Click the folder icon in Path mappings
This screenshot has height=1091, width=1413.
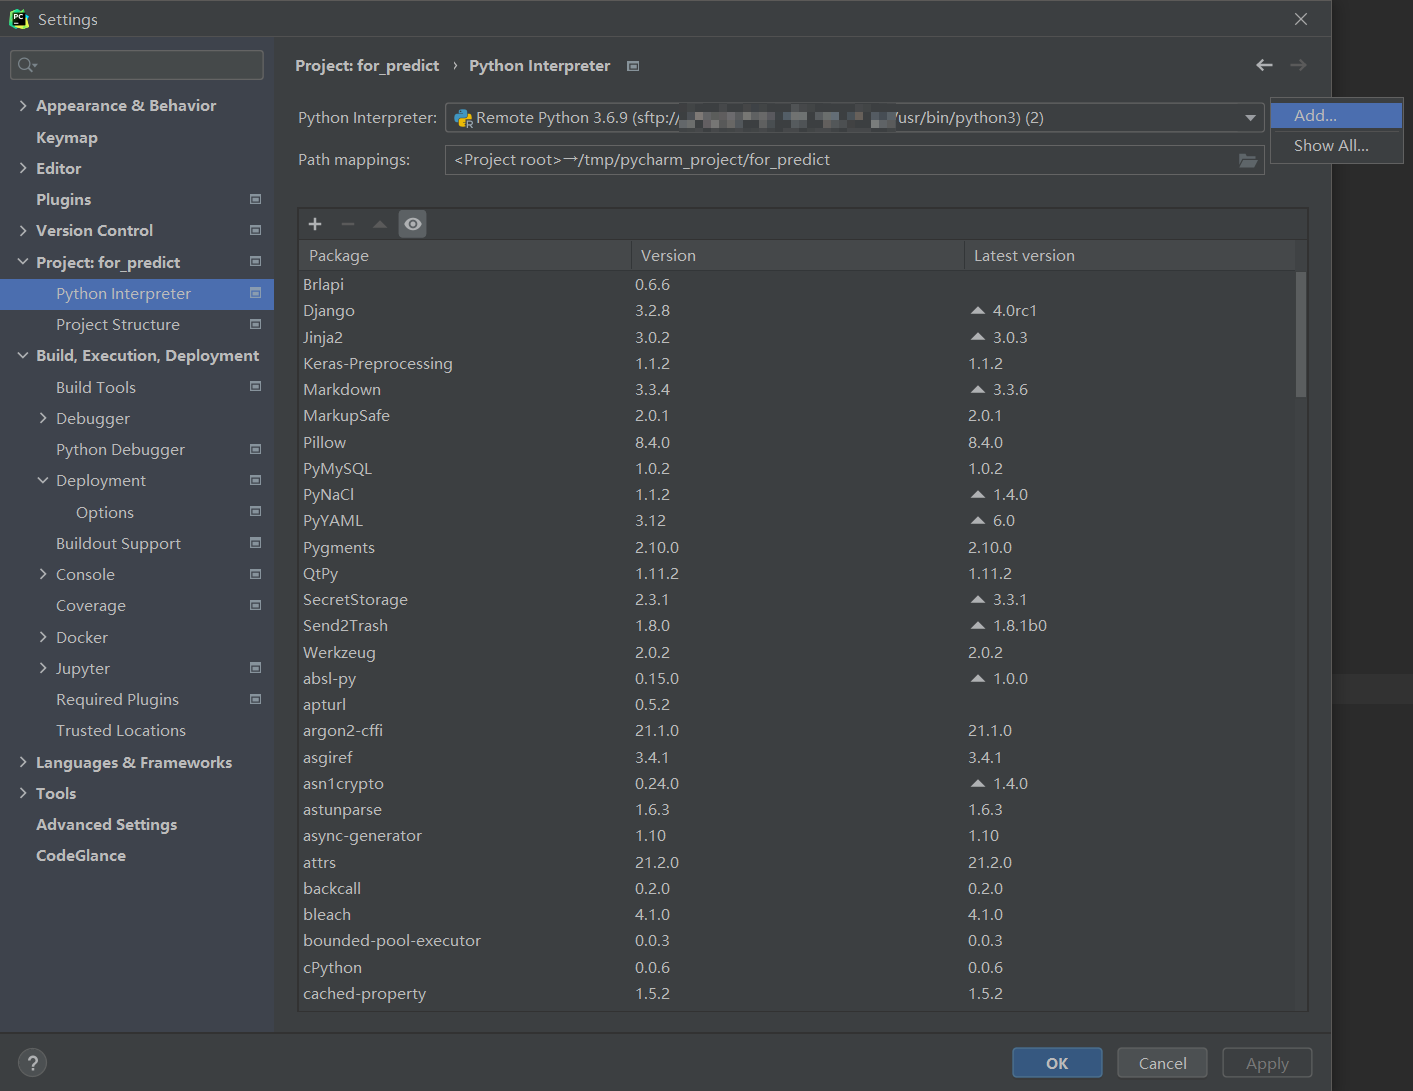click(1248, 160)
